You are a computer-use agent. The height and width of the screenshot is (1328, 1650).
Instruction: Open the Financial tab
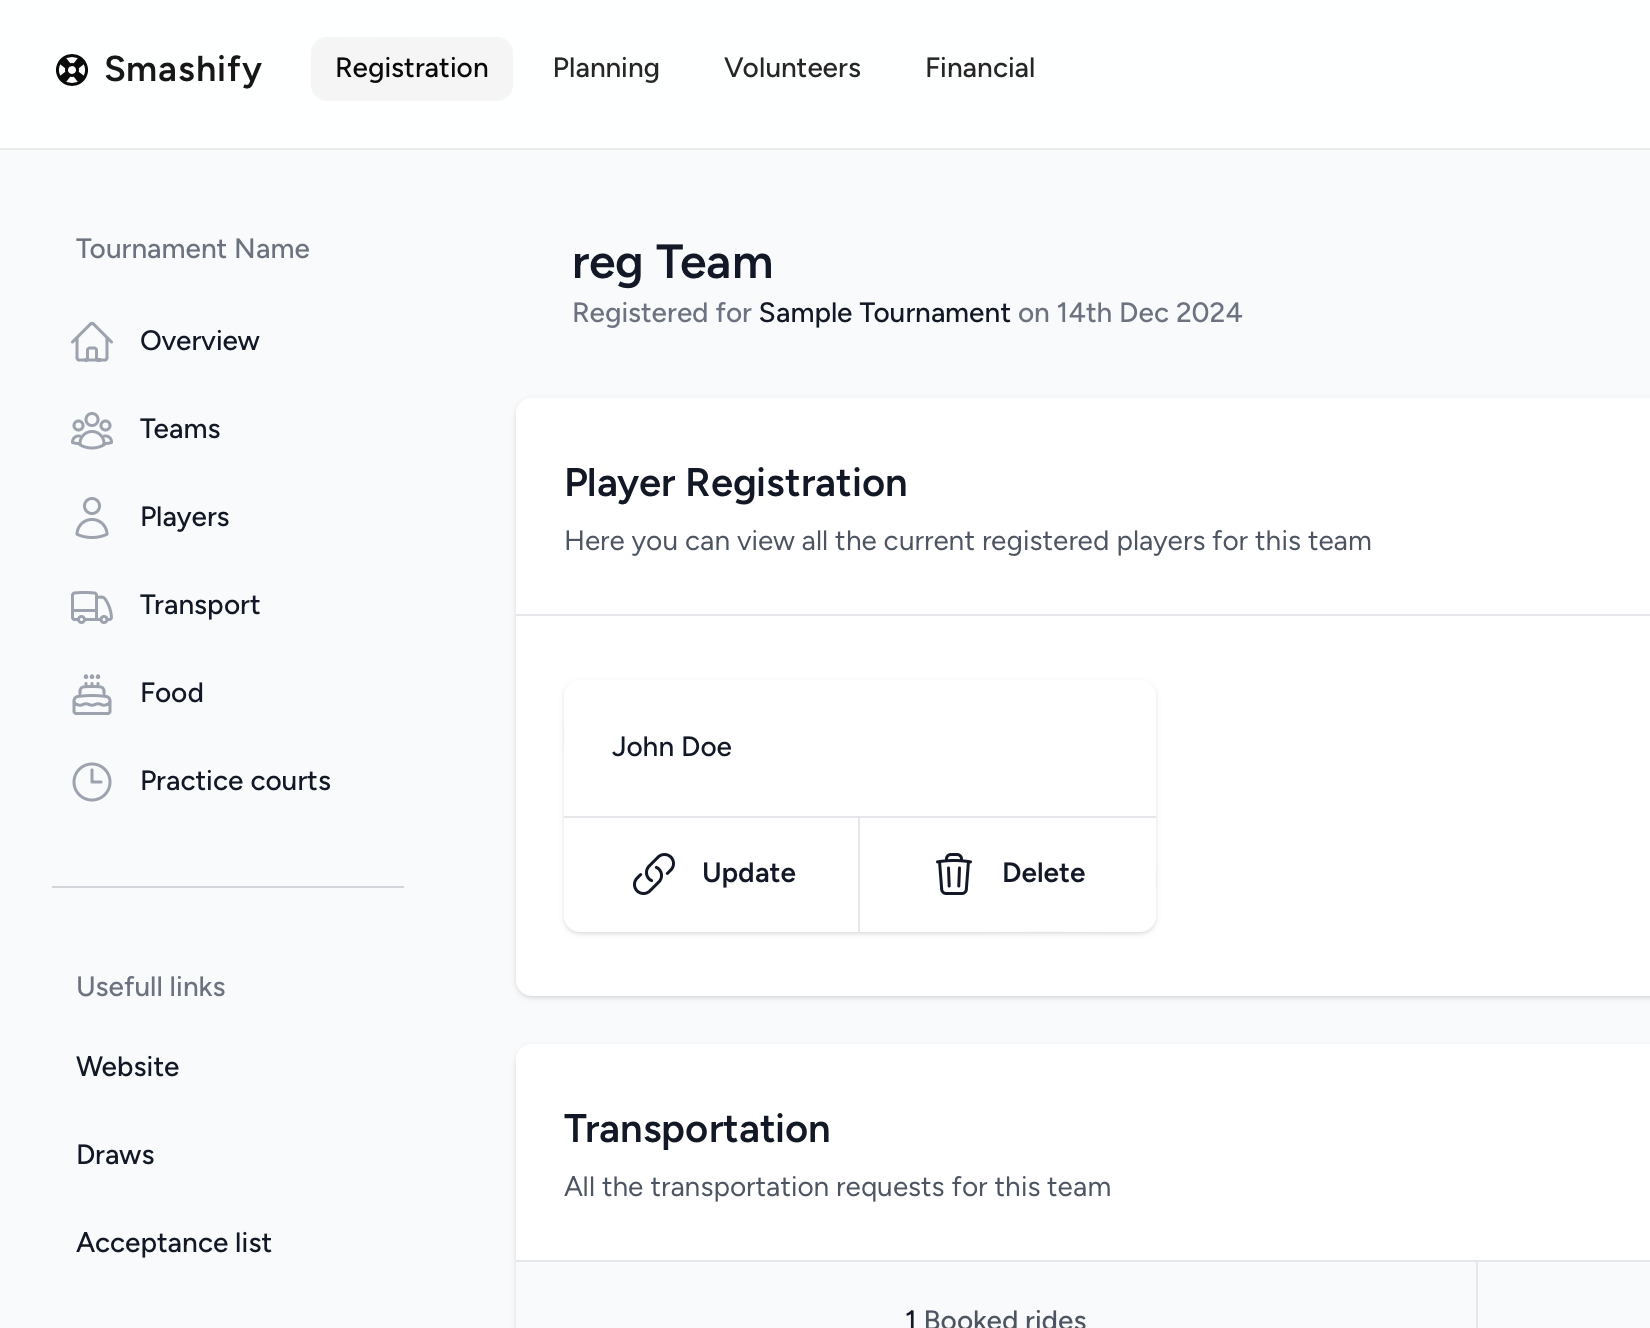pyautogui.click(x=979, y=69)
